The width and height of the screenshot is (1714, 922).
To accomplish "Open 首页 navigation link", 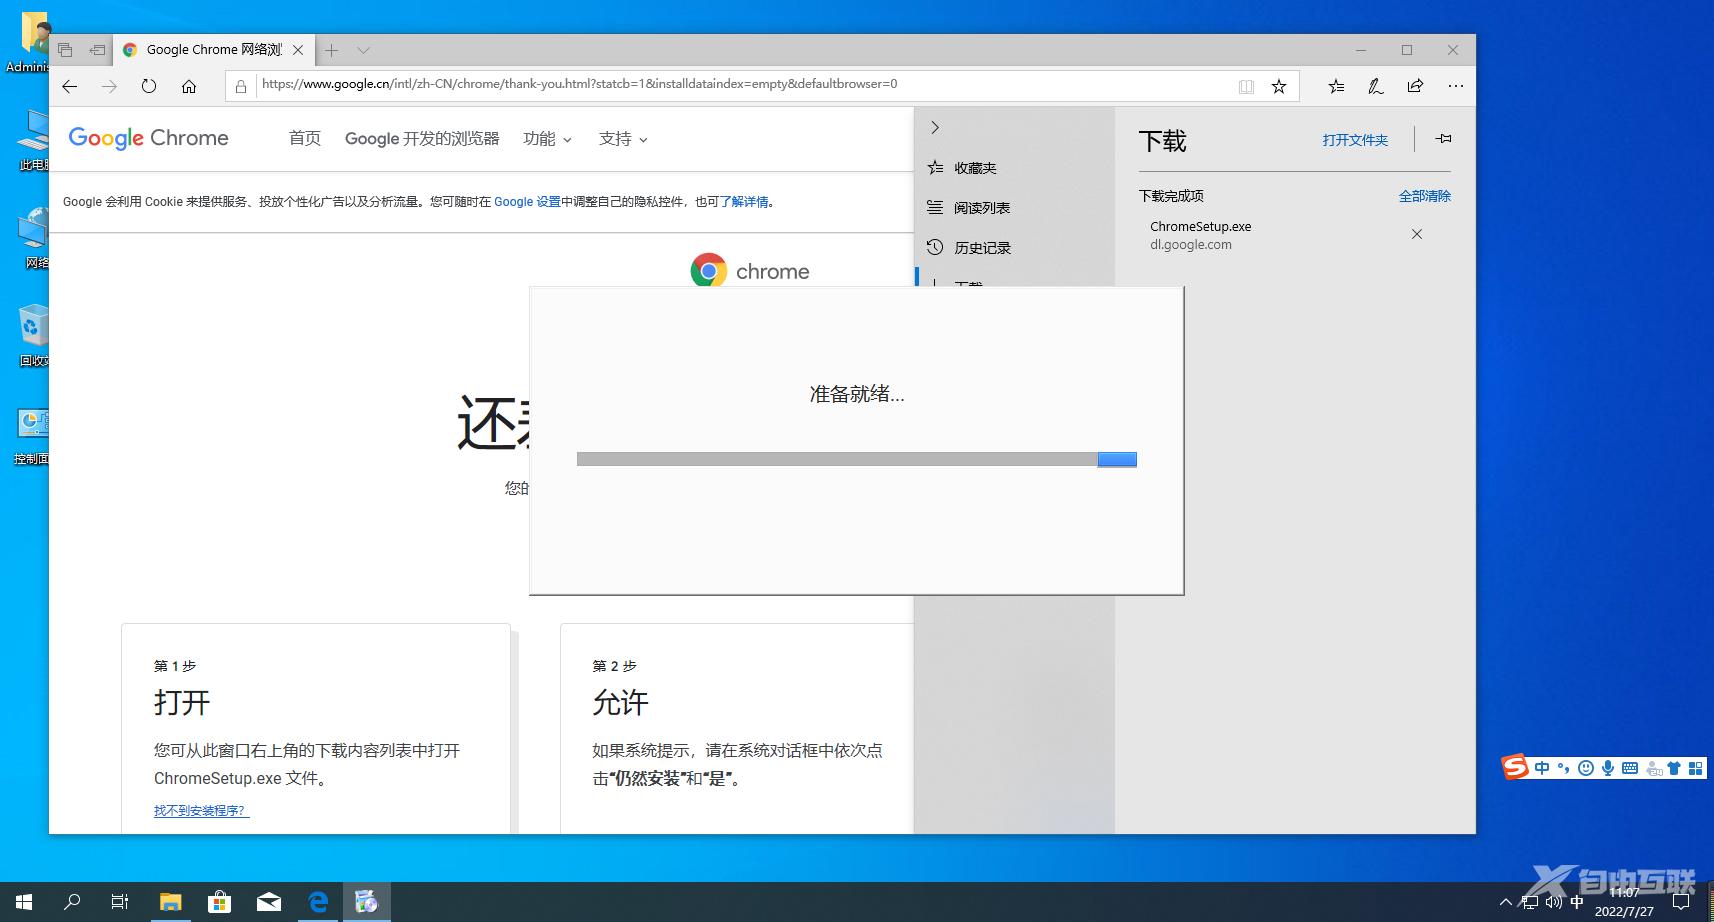I will 305,139.
